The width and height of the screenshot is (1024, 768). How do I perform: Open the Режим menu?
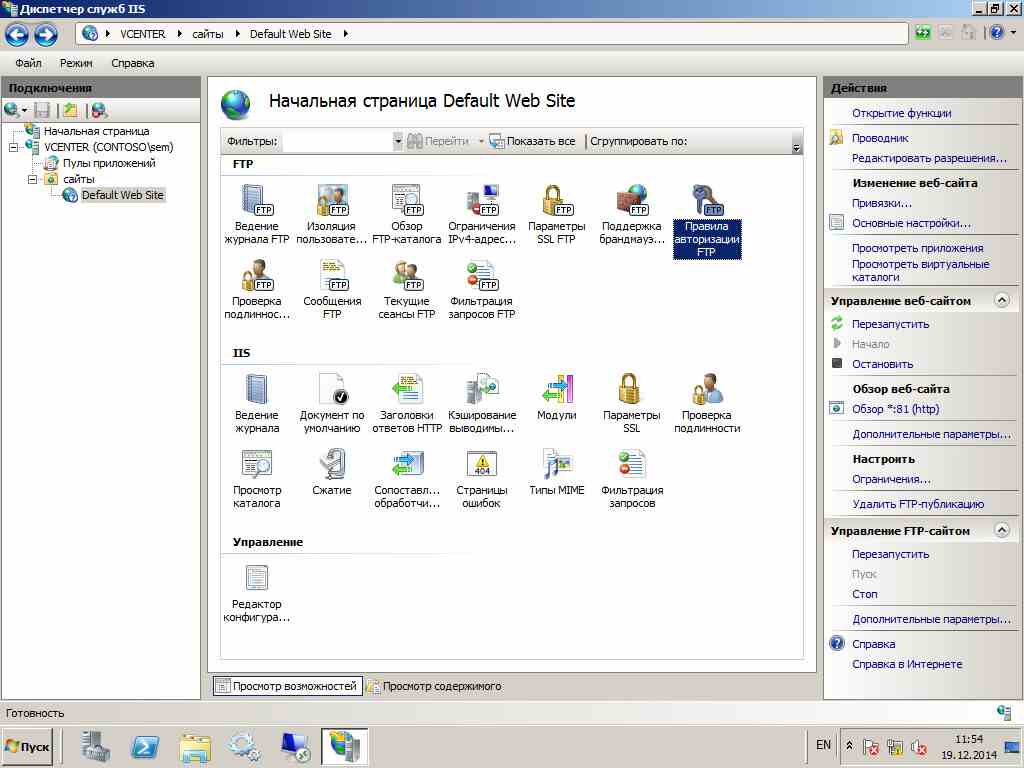pyautogui.click(x=76, y=63)
